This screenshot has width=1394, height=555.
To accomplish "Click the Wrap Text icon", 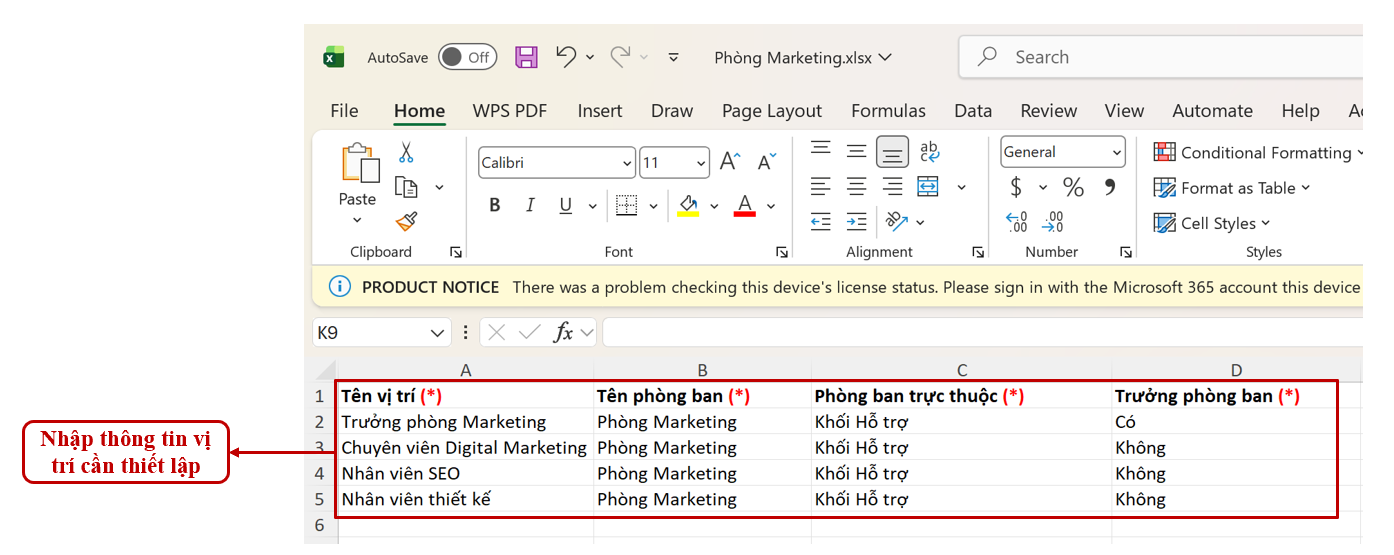I will coord(929,152).
